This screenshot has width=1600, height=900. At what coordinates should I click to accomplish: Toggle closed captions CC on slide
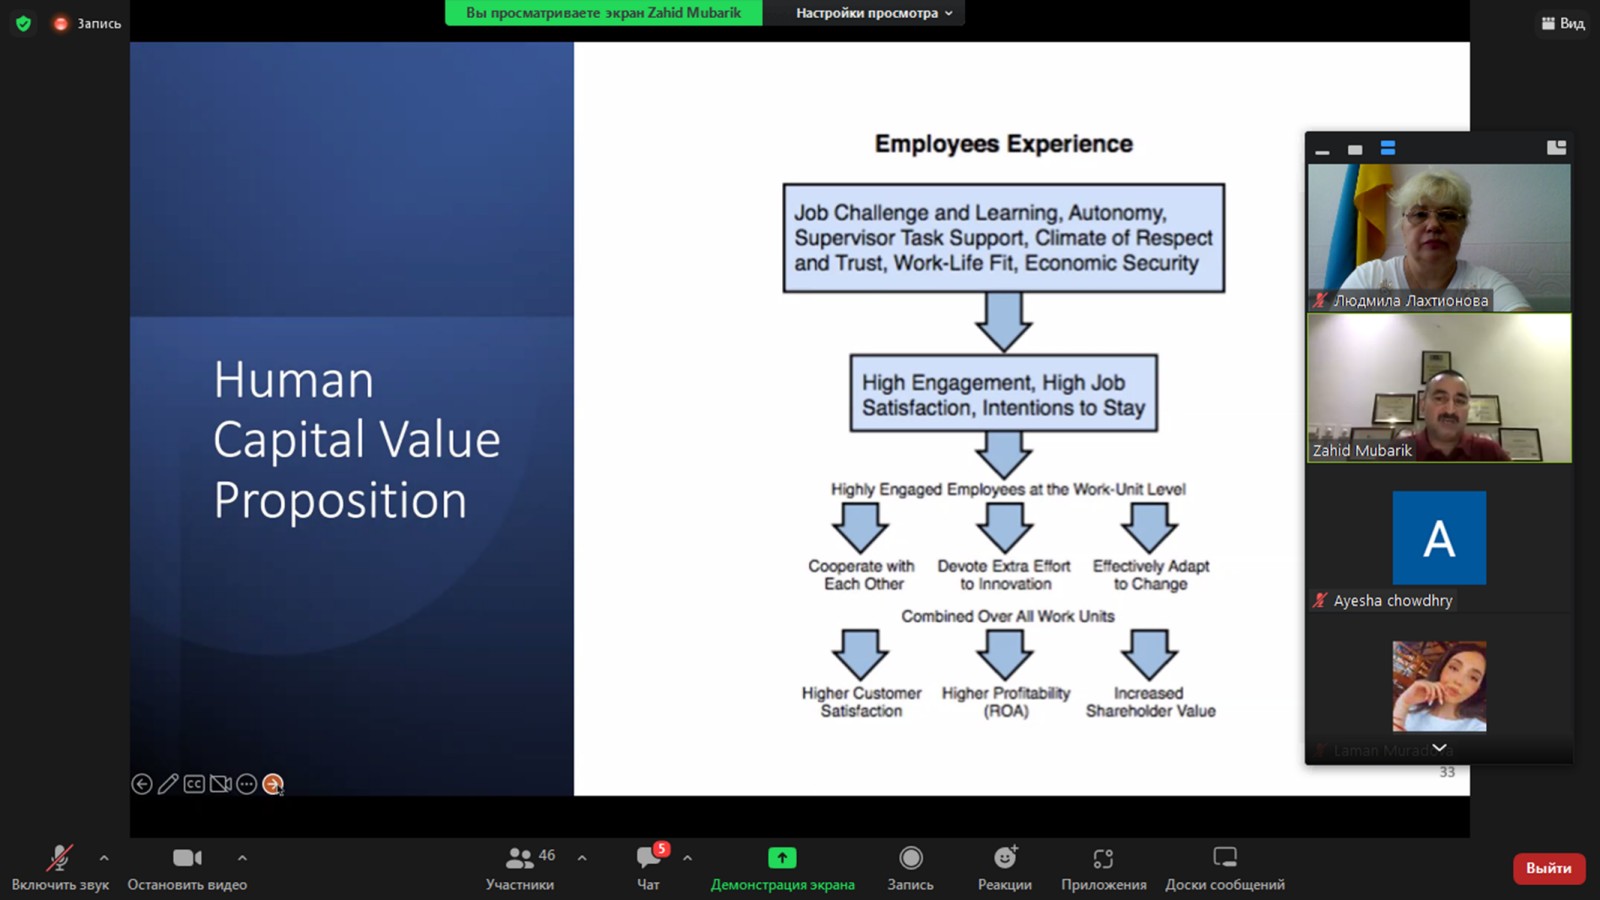pos(194,784)
